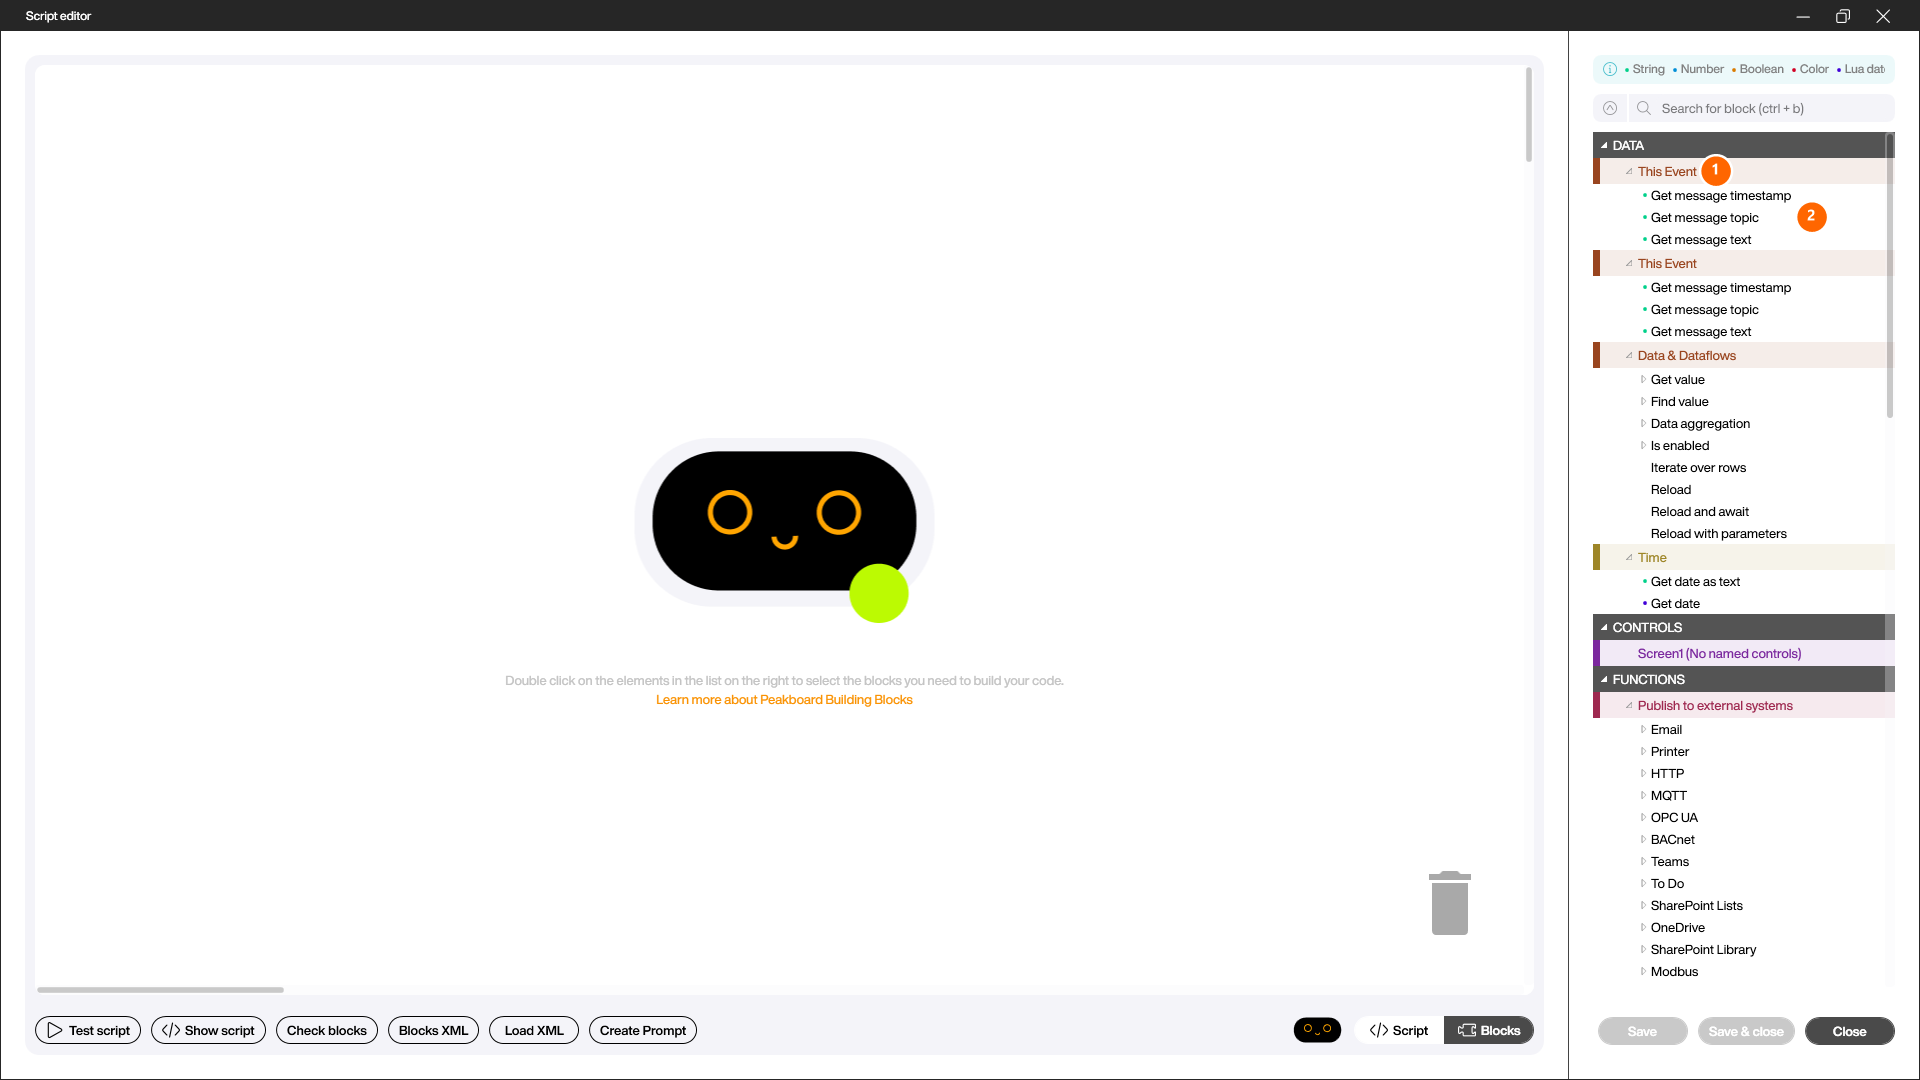Click Load XML button
1920x1080 pixels.
pyautogui.click(x=534, y=1030)
